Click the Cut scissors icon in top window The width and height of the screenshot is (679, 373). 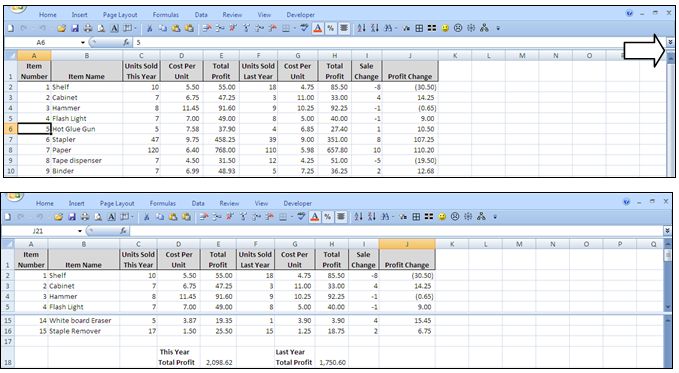(149, 28)
